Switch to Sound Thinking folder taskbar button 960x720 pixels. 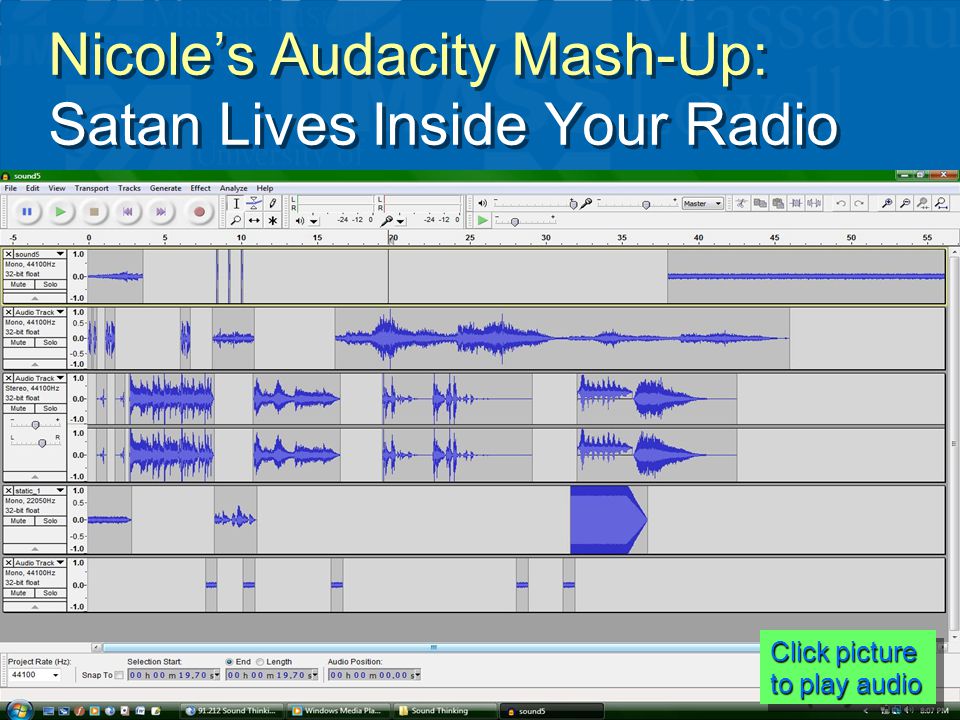coord(443,711)
